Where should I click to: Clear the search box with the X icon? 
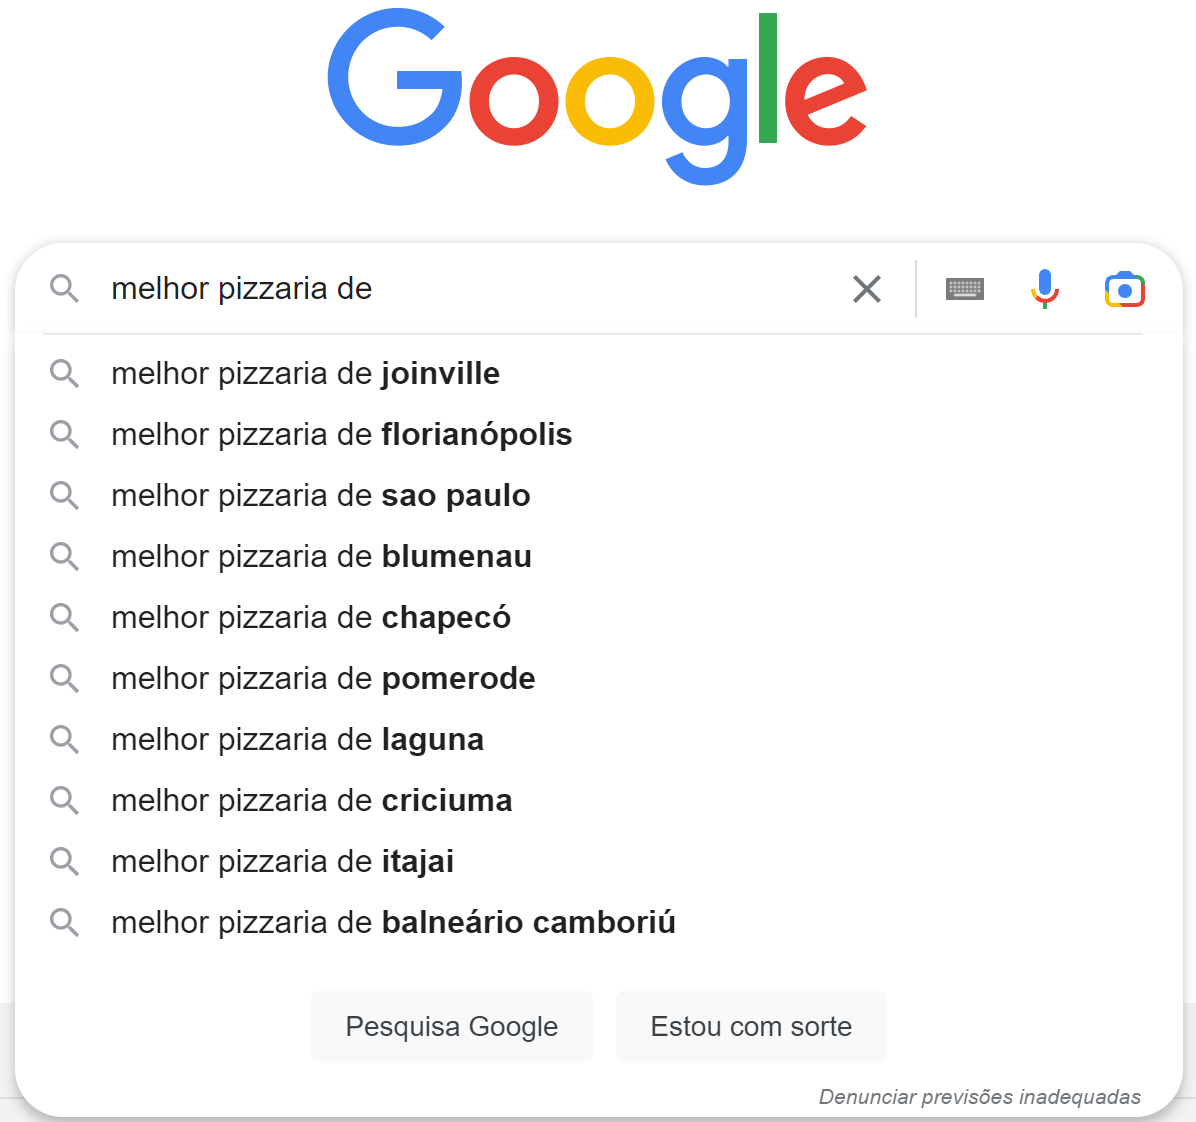(x=866, y=289)
